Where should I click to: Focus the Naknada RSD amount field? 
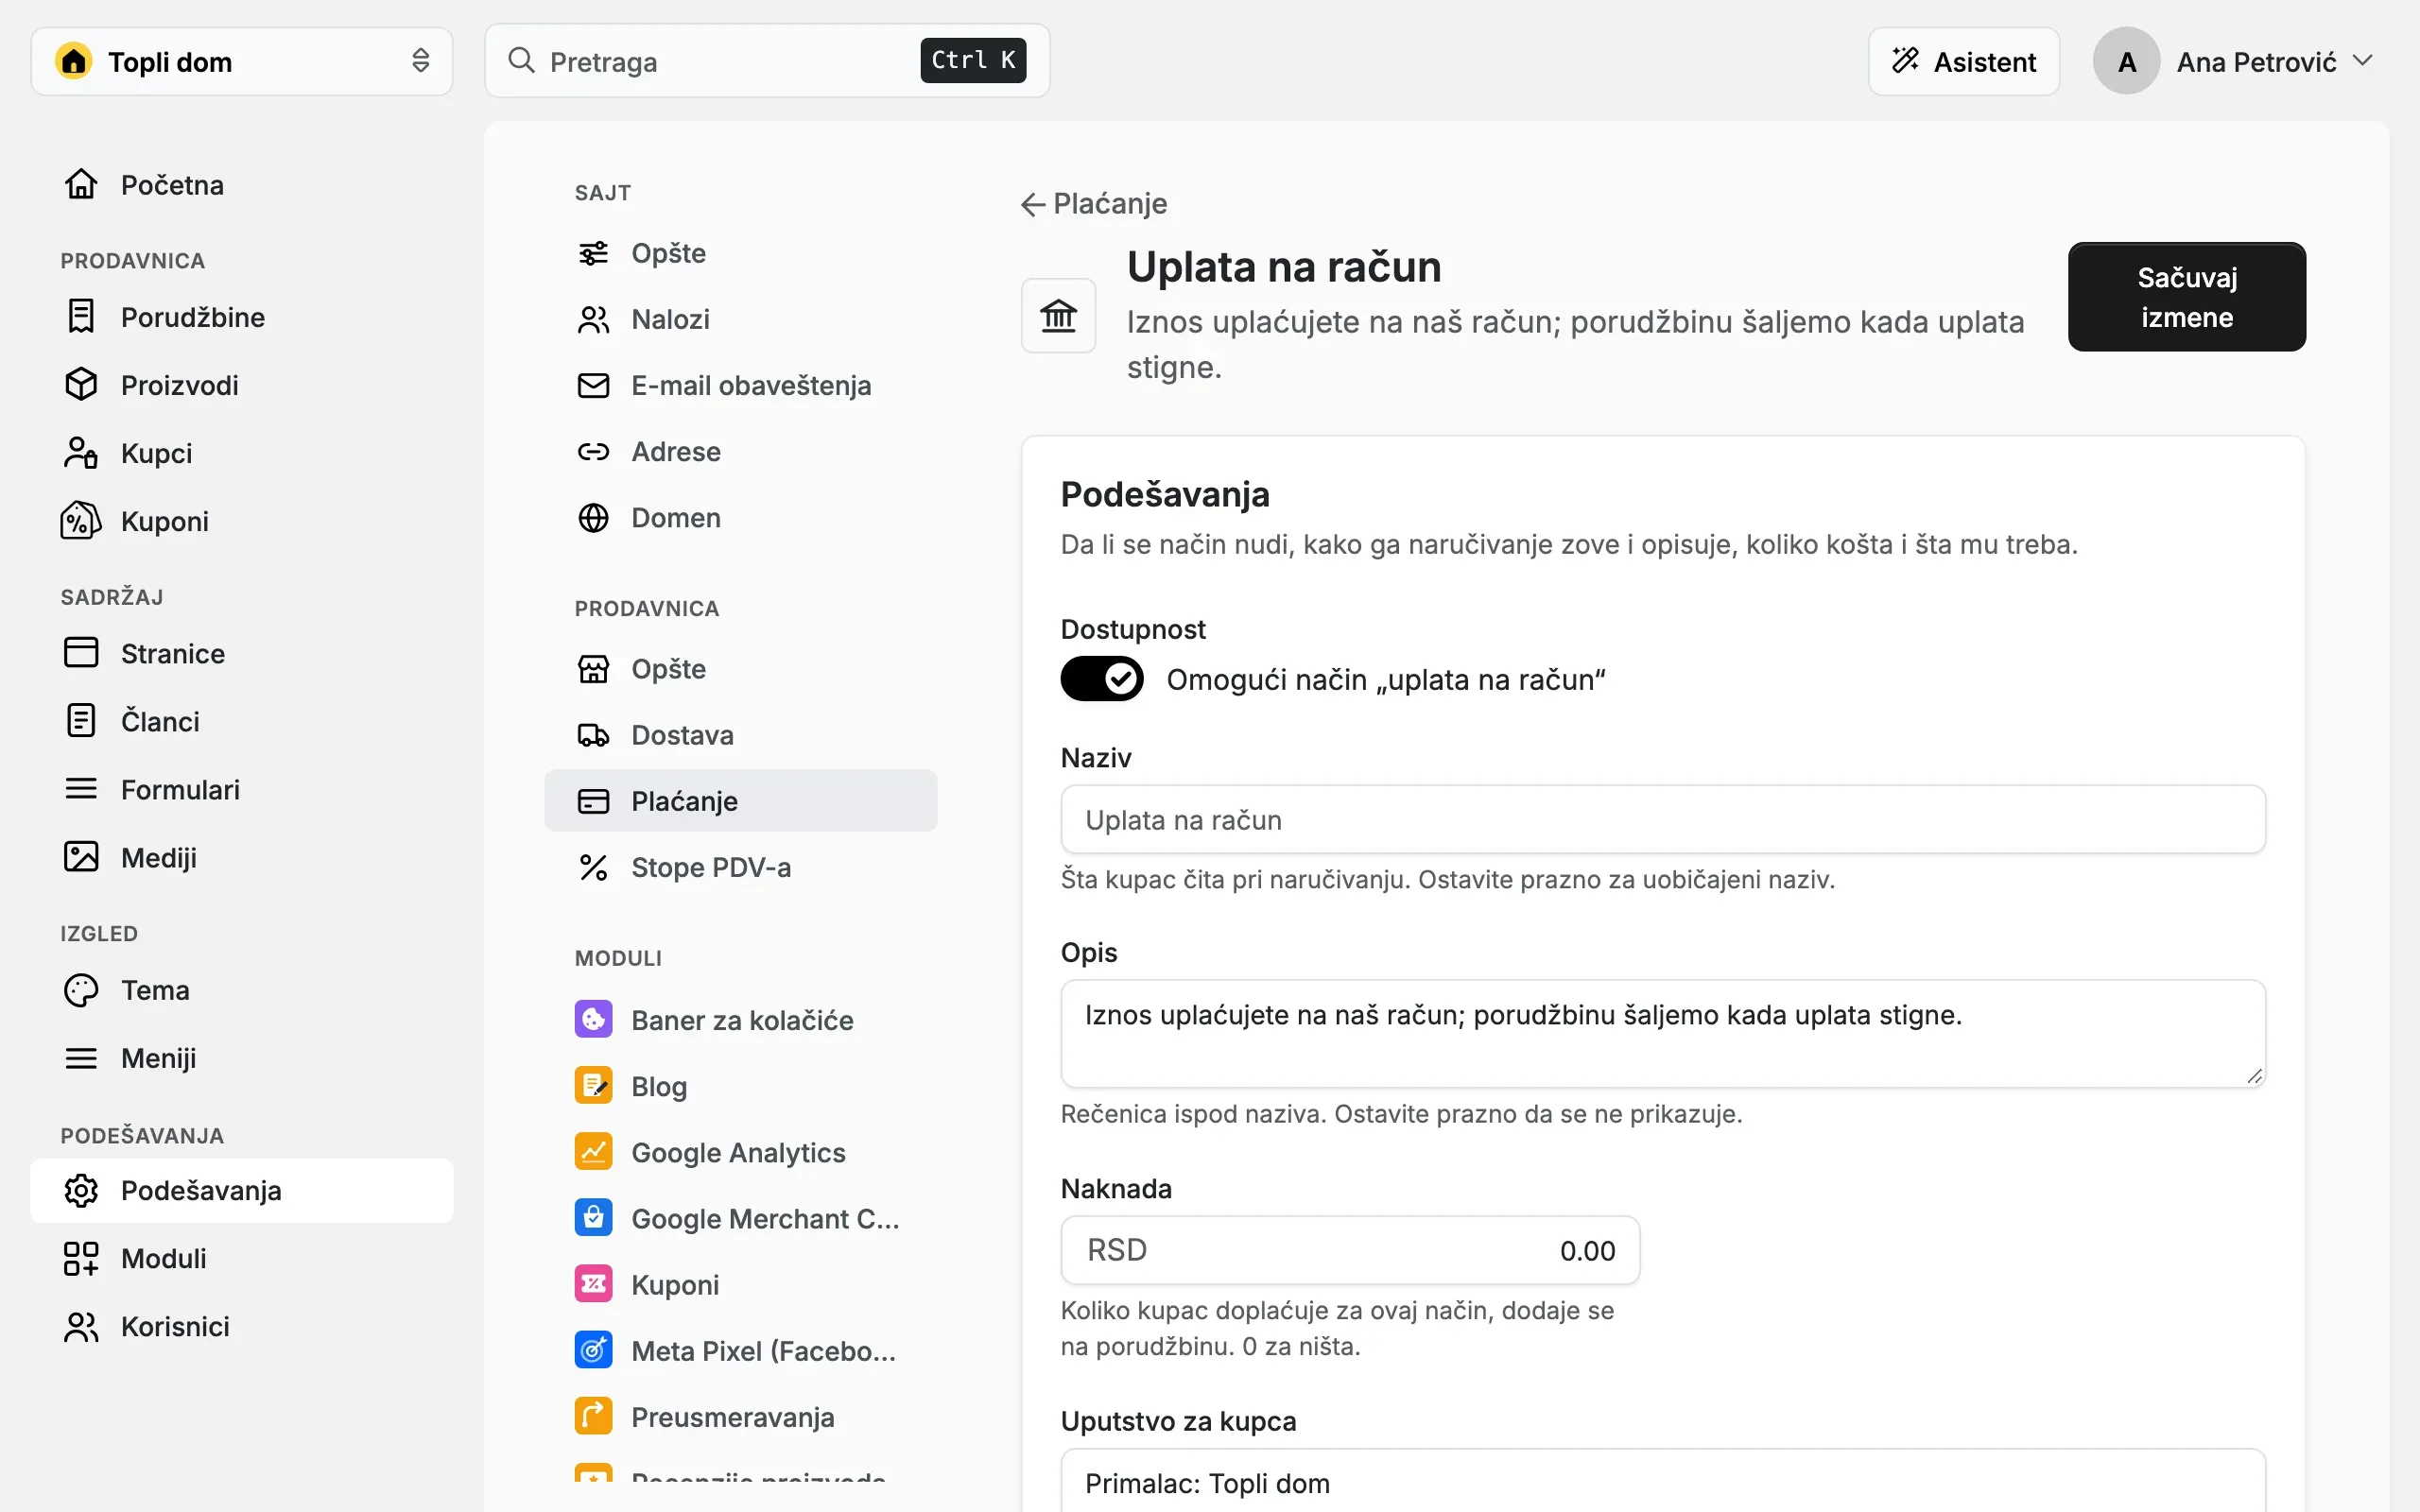pos(1350,1250)
